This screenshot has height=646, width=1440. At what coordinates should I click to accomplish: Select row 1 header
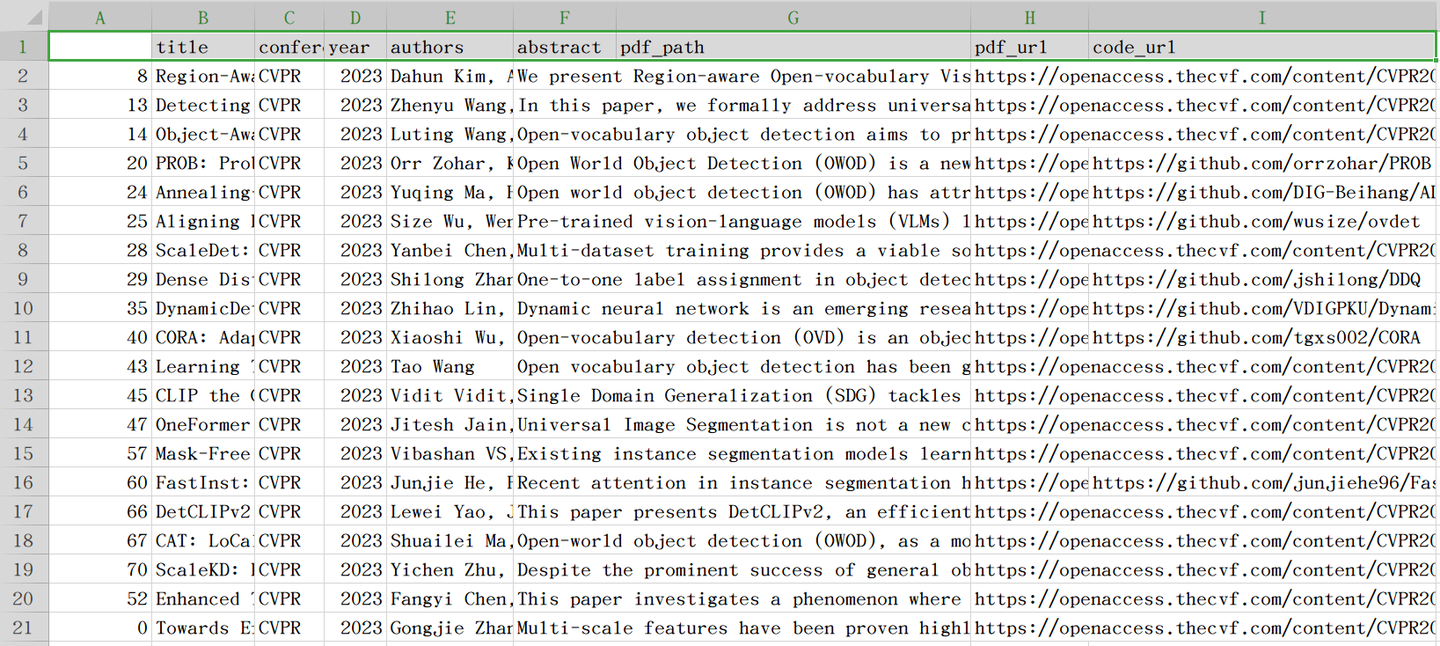tap(23, 47)
